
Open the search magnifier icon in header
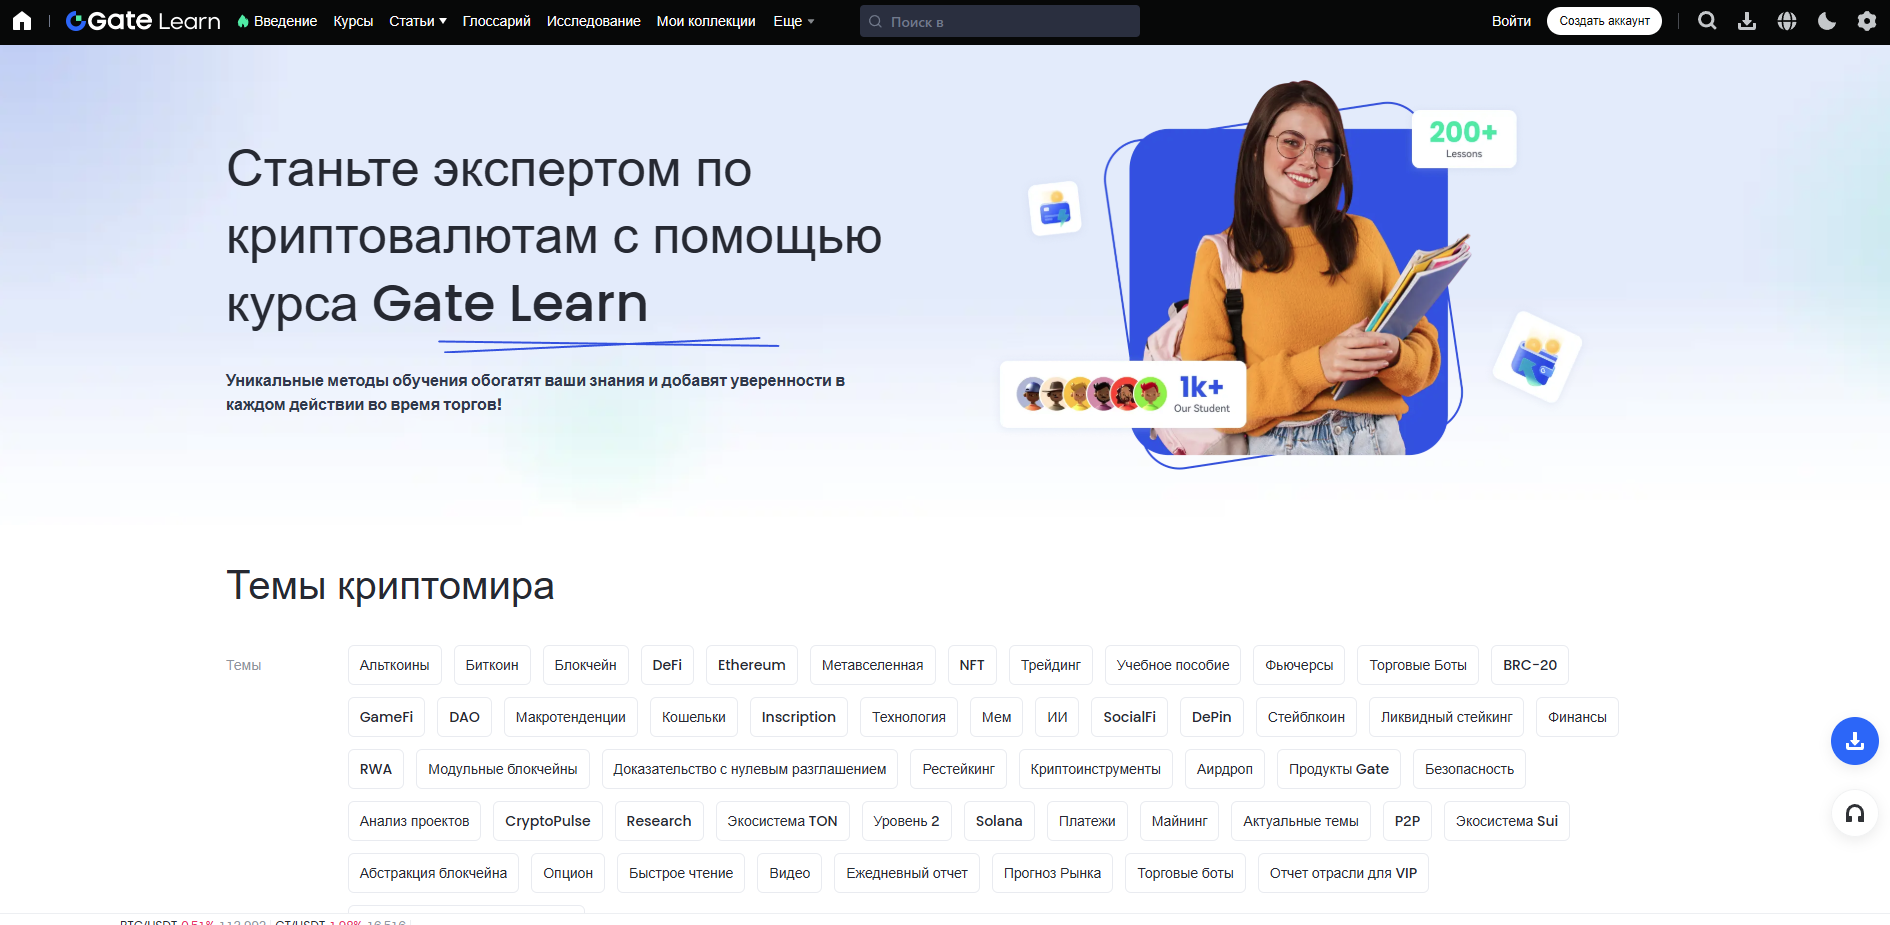[1707, 21]
